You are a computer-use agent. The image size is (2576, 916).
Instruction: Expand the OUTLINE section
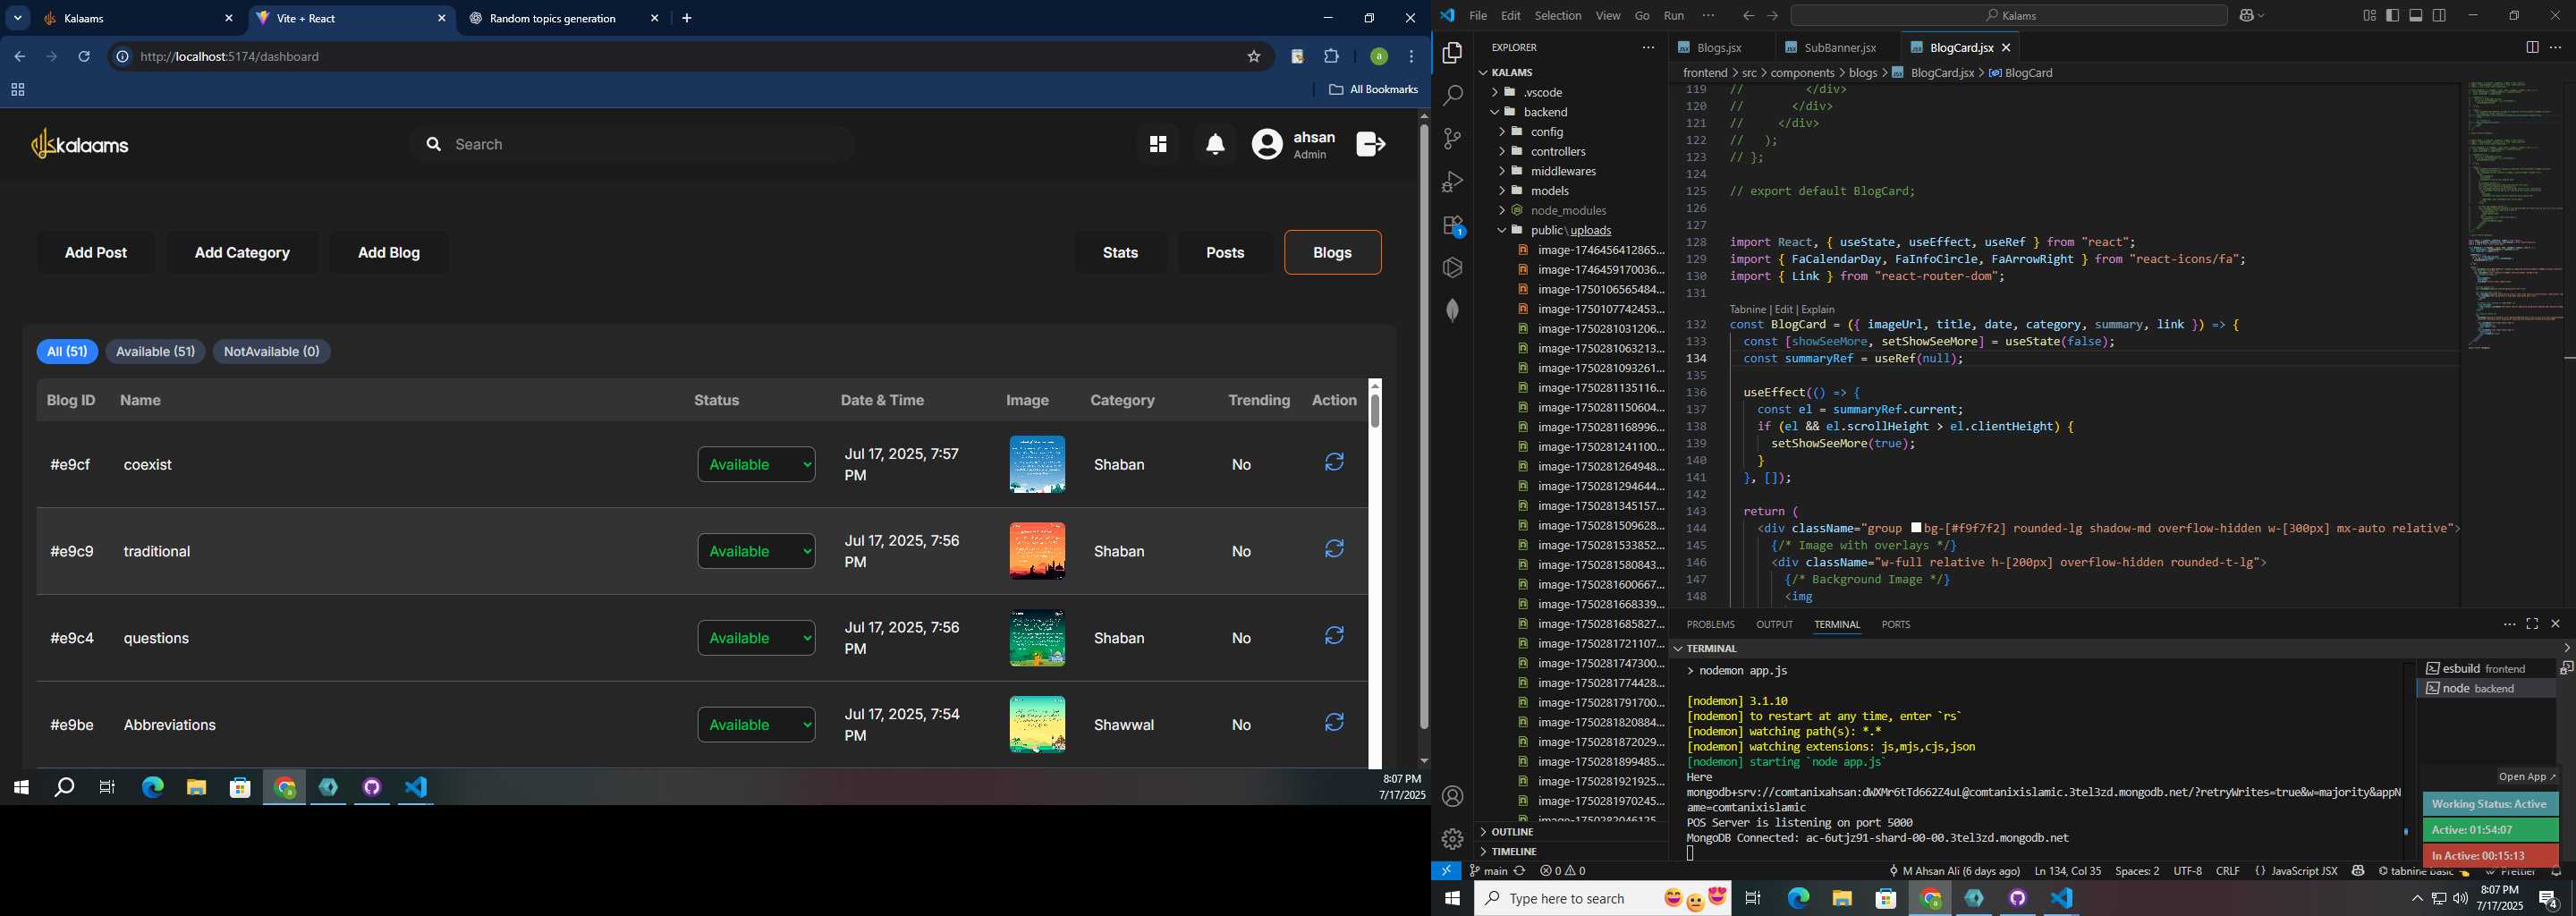[x=1512, y=832]
